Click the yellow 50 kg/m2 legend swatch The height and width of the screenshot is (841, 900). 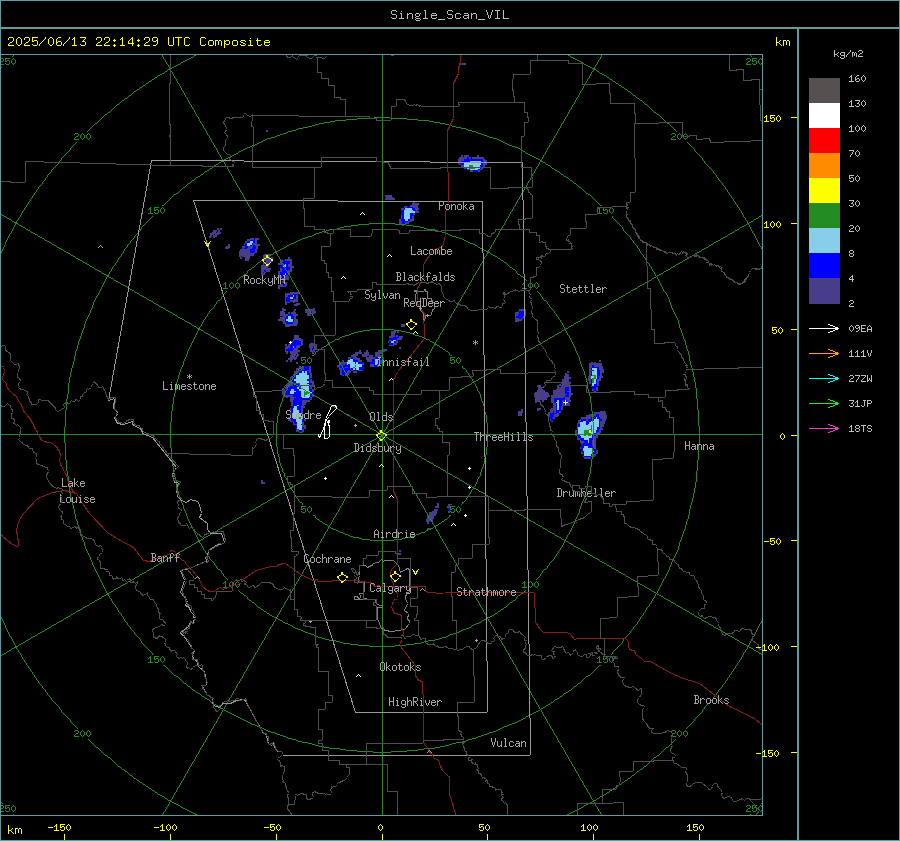(x=824, y=191)
